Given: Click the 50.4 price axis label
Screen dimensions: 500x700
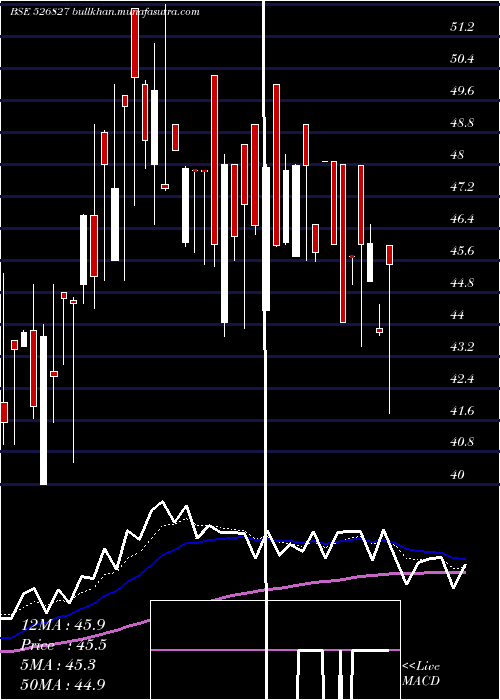Looking at the screenshot, I should pos(462,59).
